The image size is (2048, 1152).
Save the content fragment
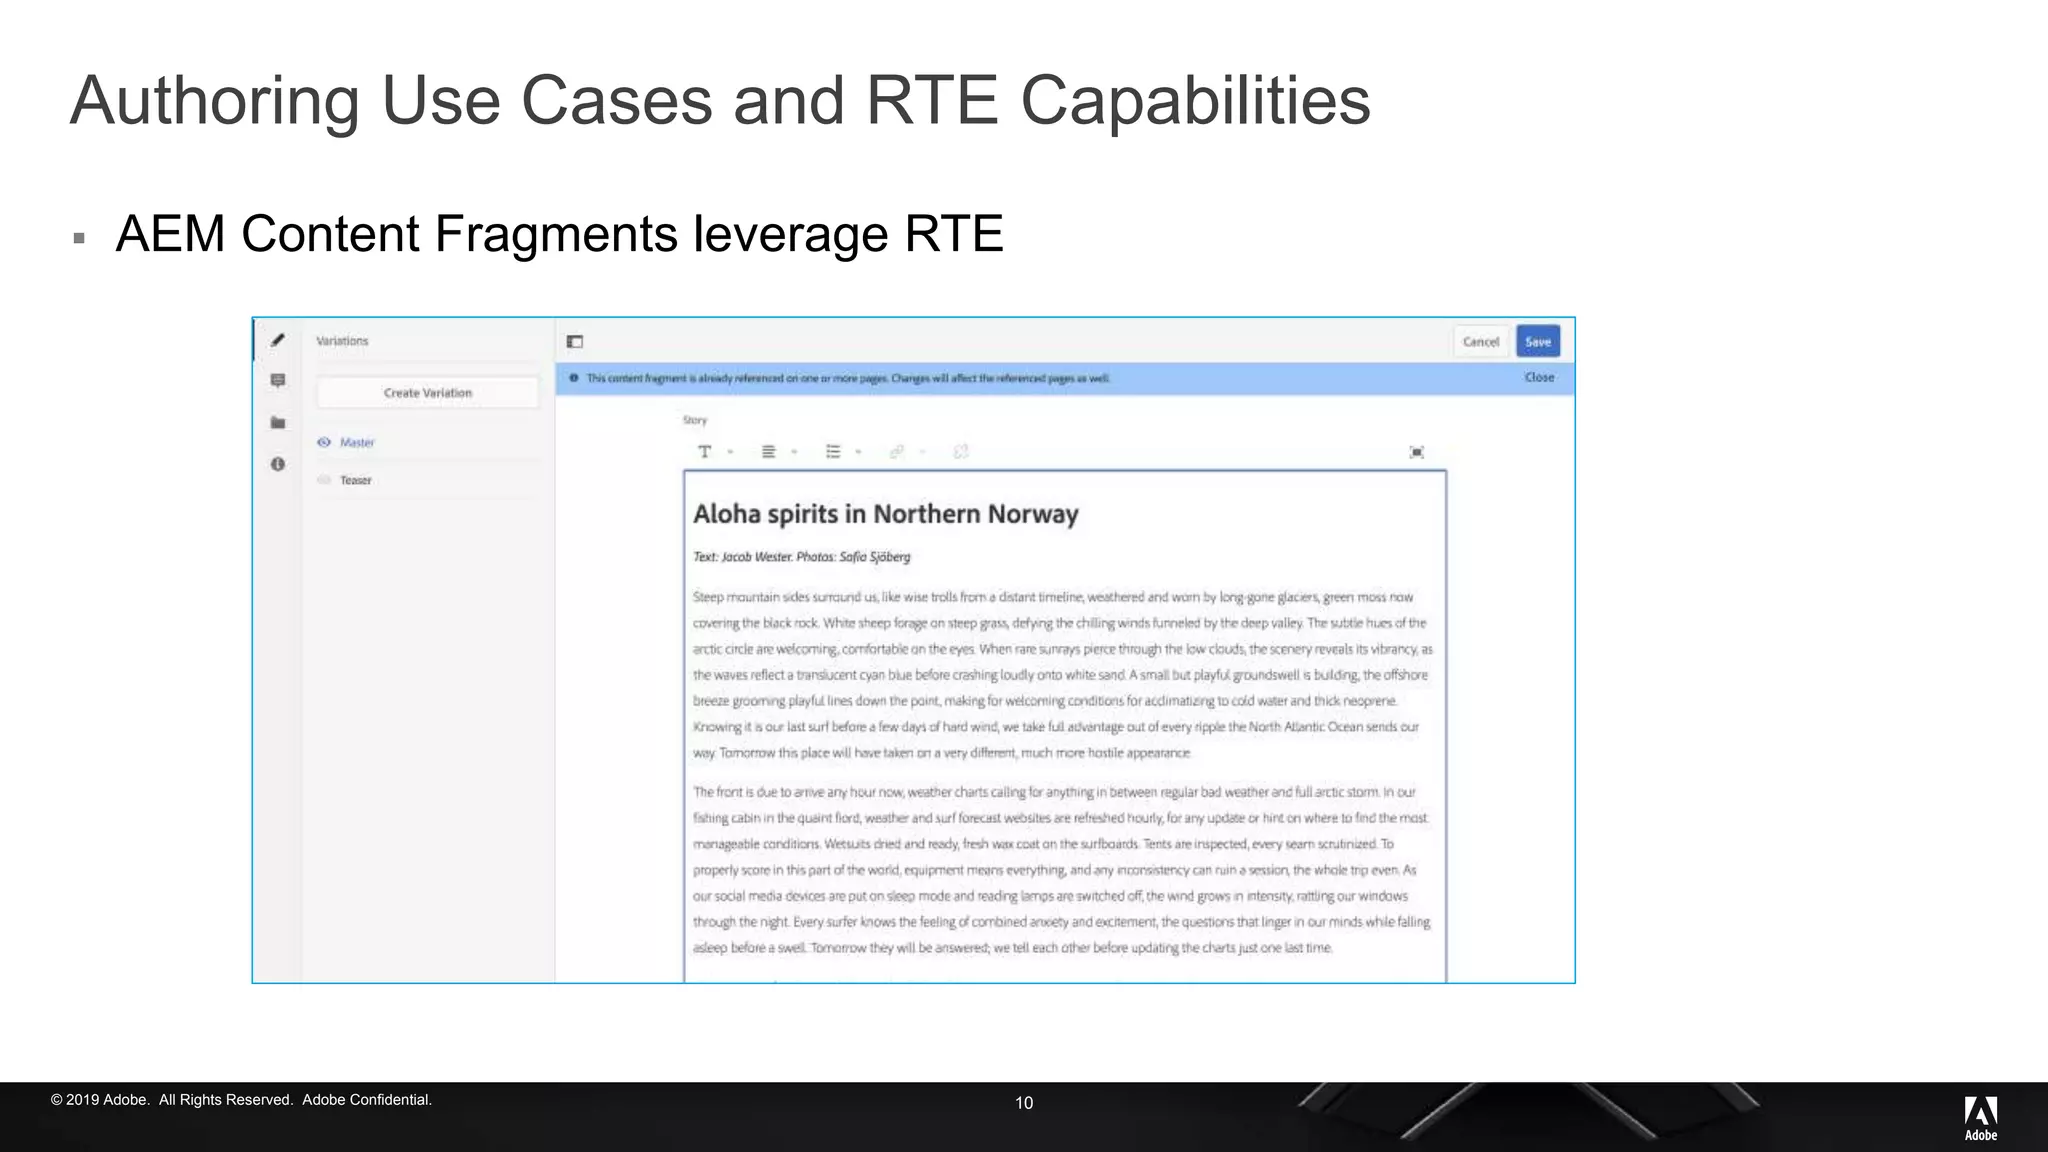[1538, 342]
